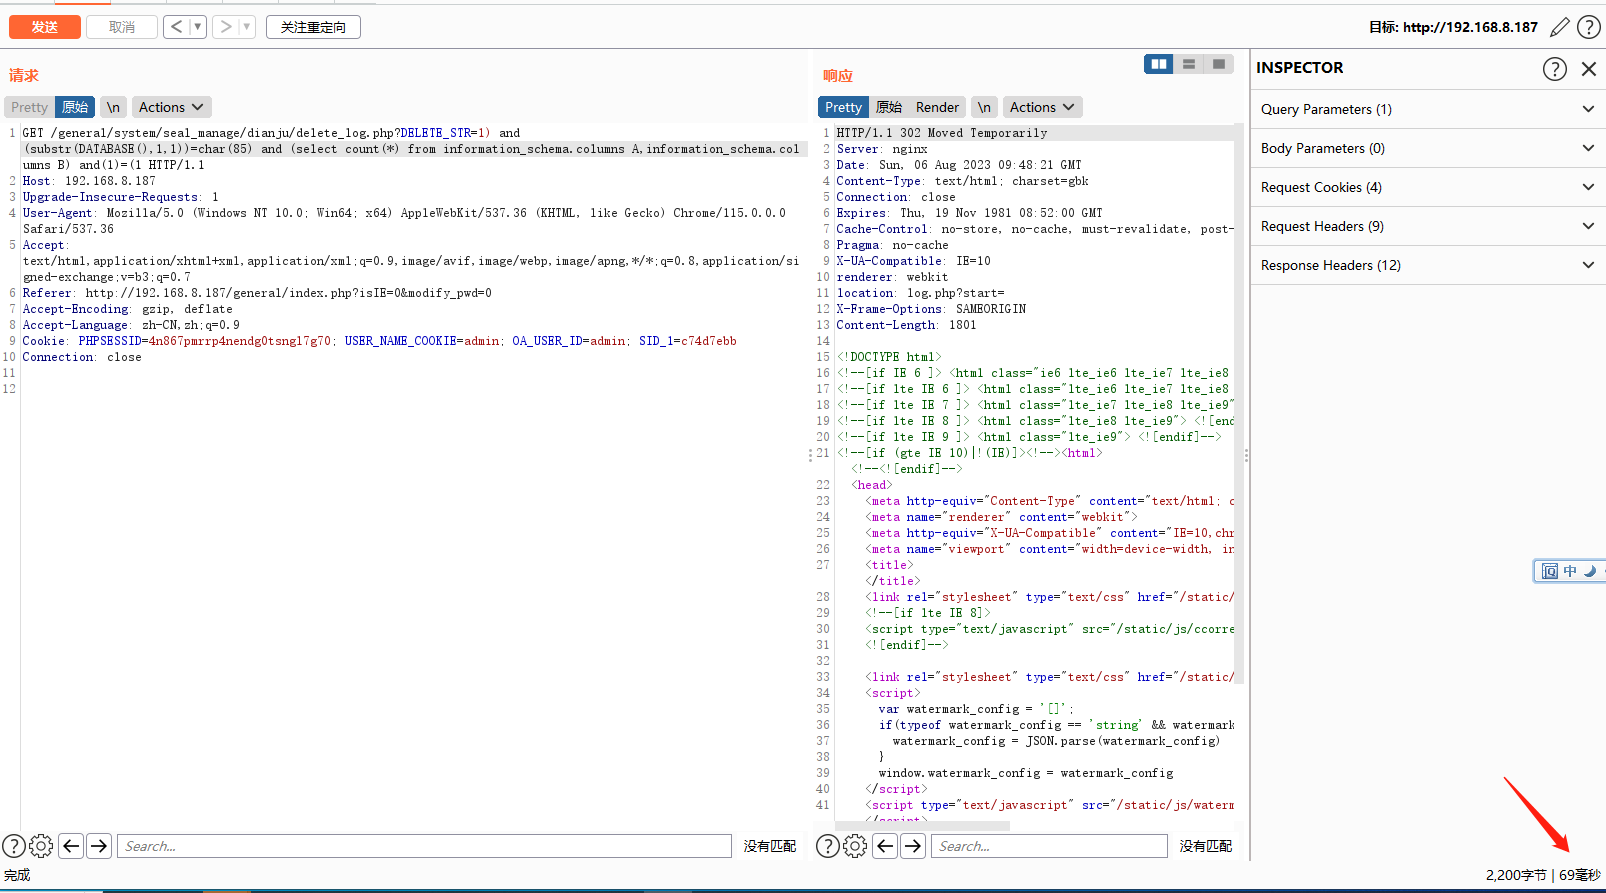Expand Request Headers (9) section
The image size is (1606, 893).
1428,226
